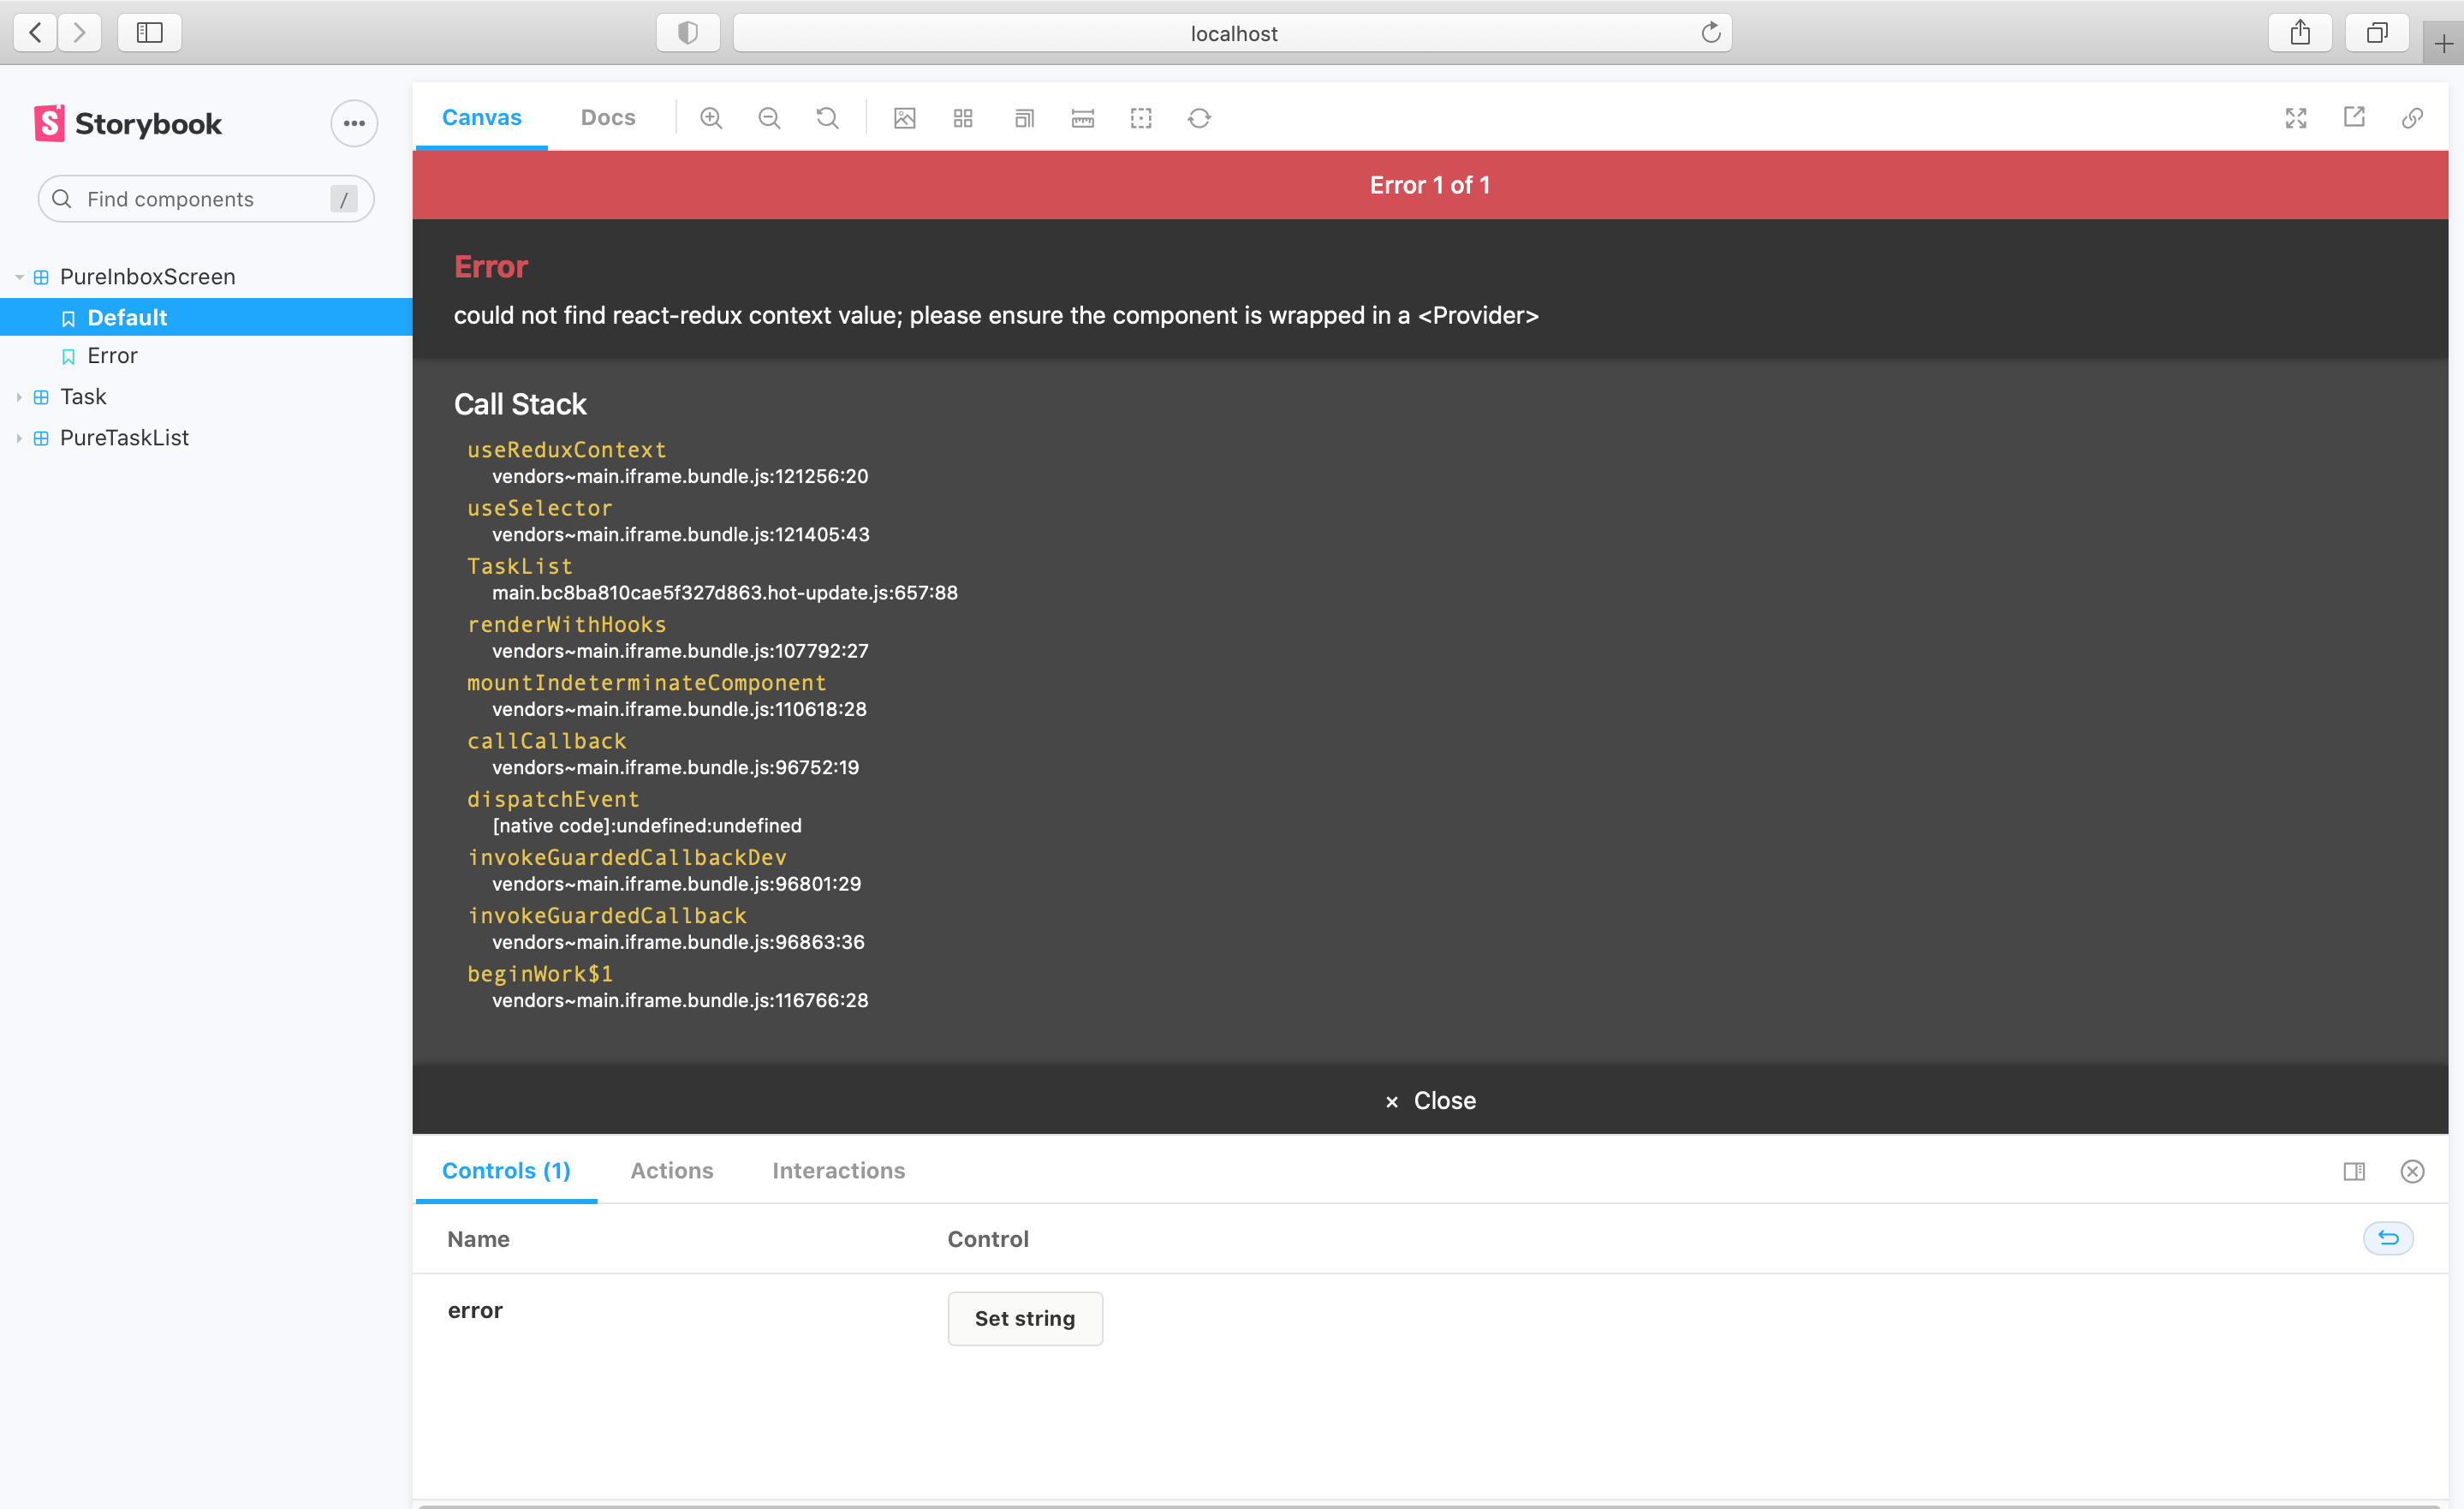
Task: Select the Error story item
Action: click(x=111, y=354)
